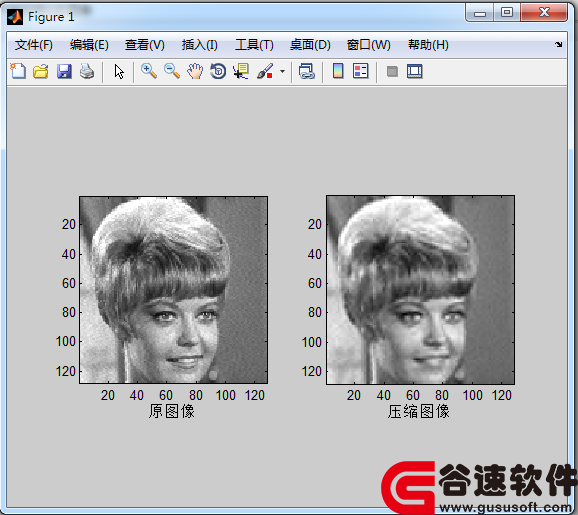Image resolution: width=578 pixels, height=515 pixels.
Task: Toggle the Link Plot tool
Action: (306, 71)
